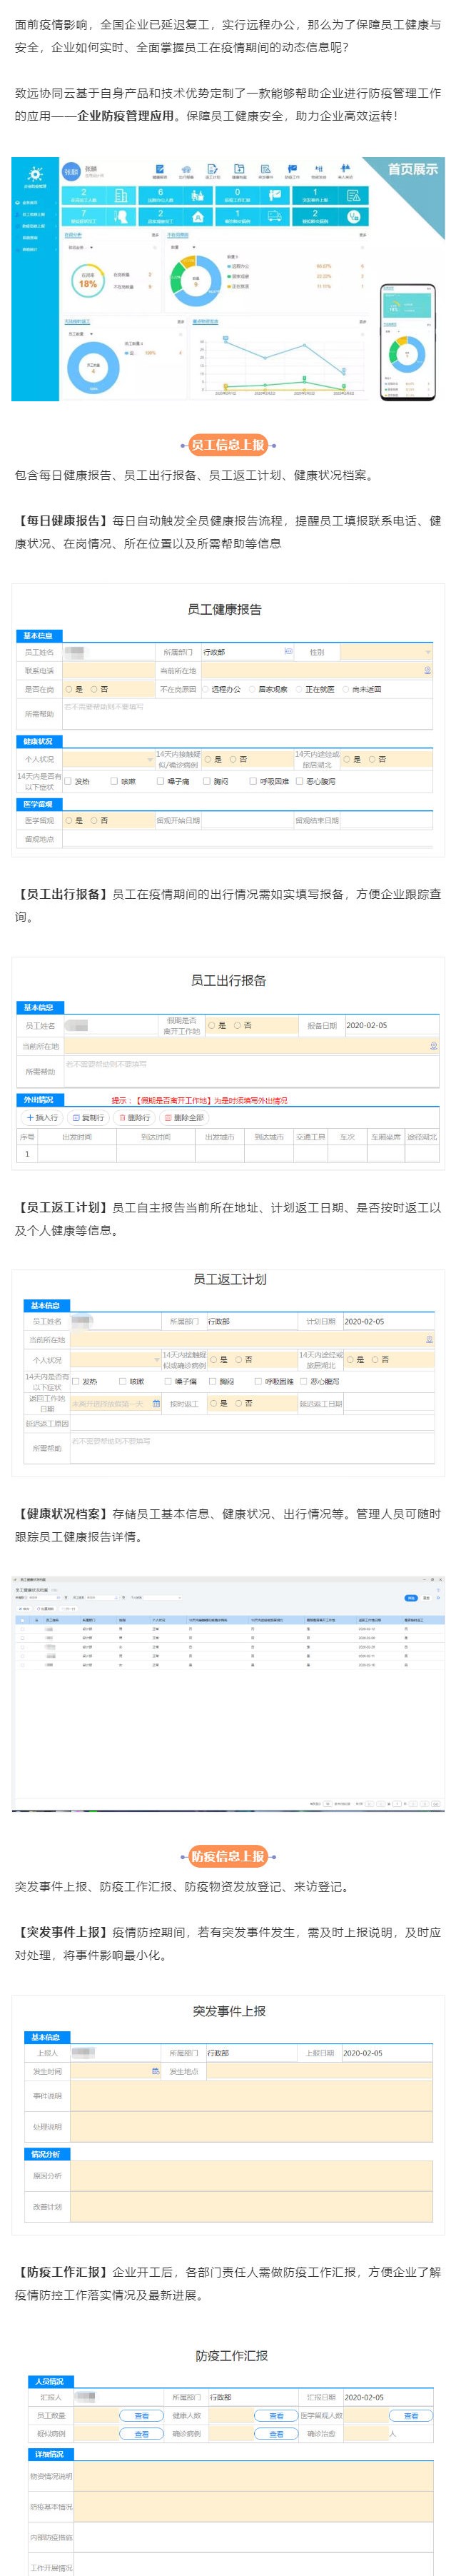456x2576 pixels.
Task: Click the 删除行 toolbar button
Action: 134,1117
